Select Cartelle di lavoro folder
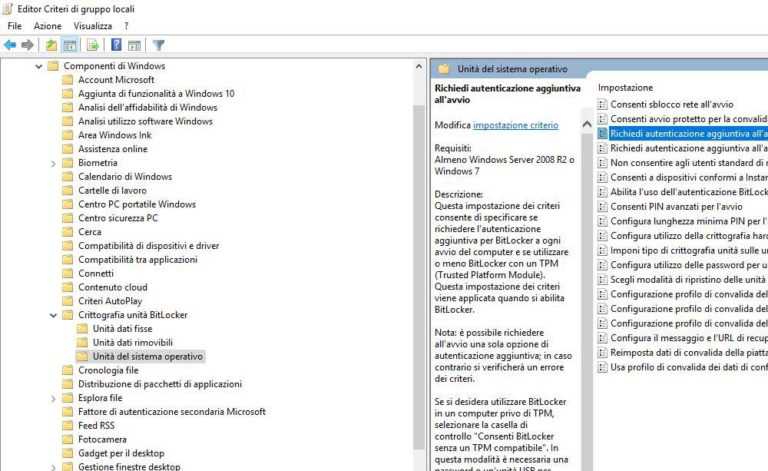Viewport: 768px width, 471px height. click(112, 190)
